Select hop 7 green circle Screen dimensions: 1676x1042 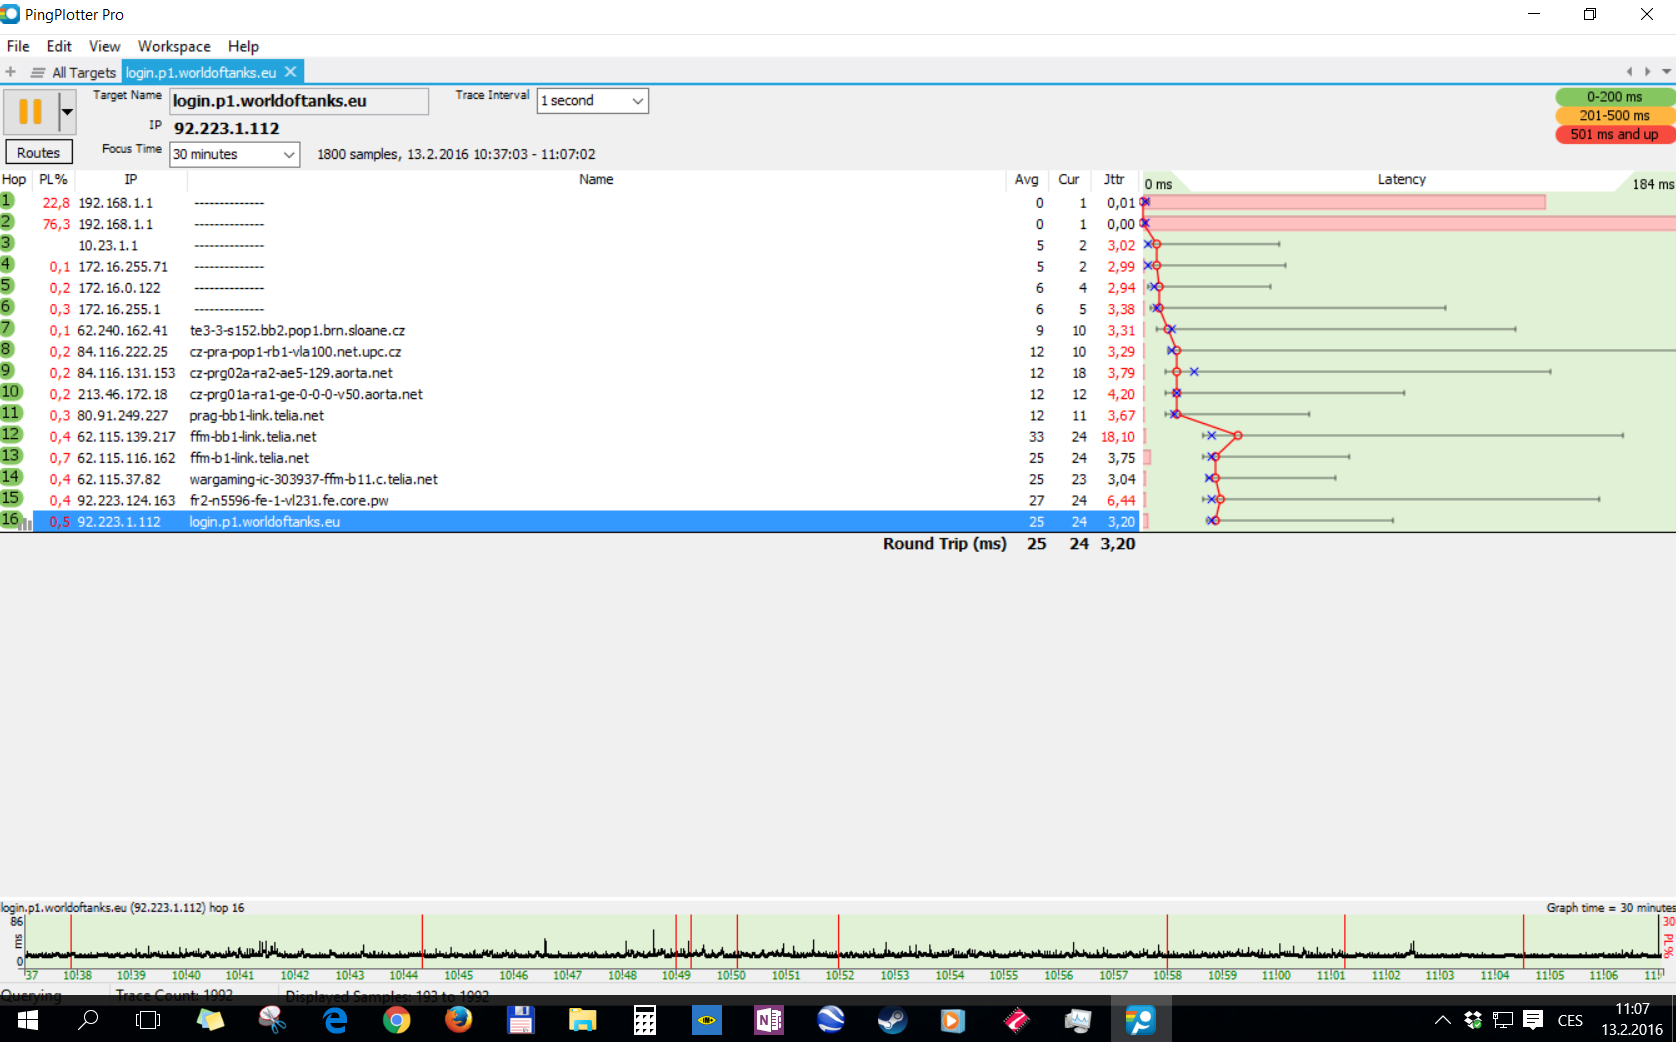click(x=7, y=328)
